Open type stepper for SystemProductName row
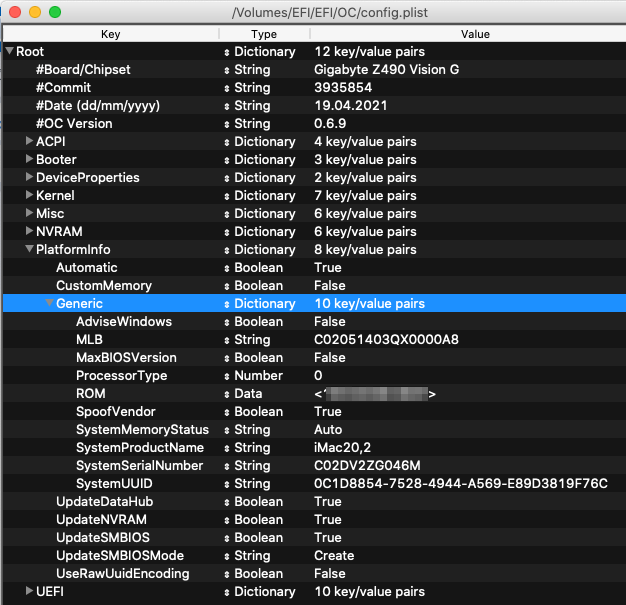Viewport: 626px width, 605px height. 227,448
